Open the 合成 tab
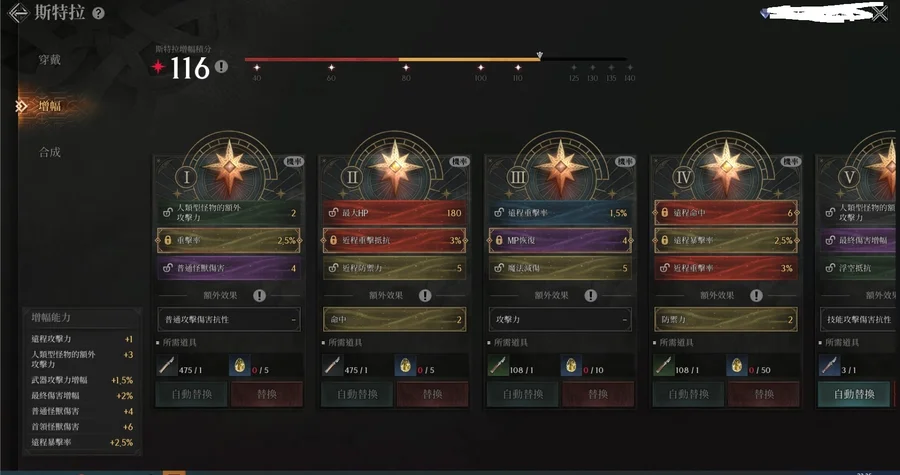Image resolution: width=900 pixels, height=475 pixels. coord(50,152)
